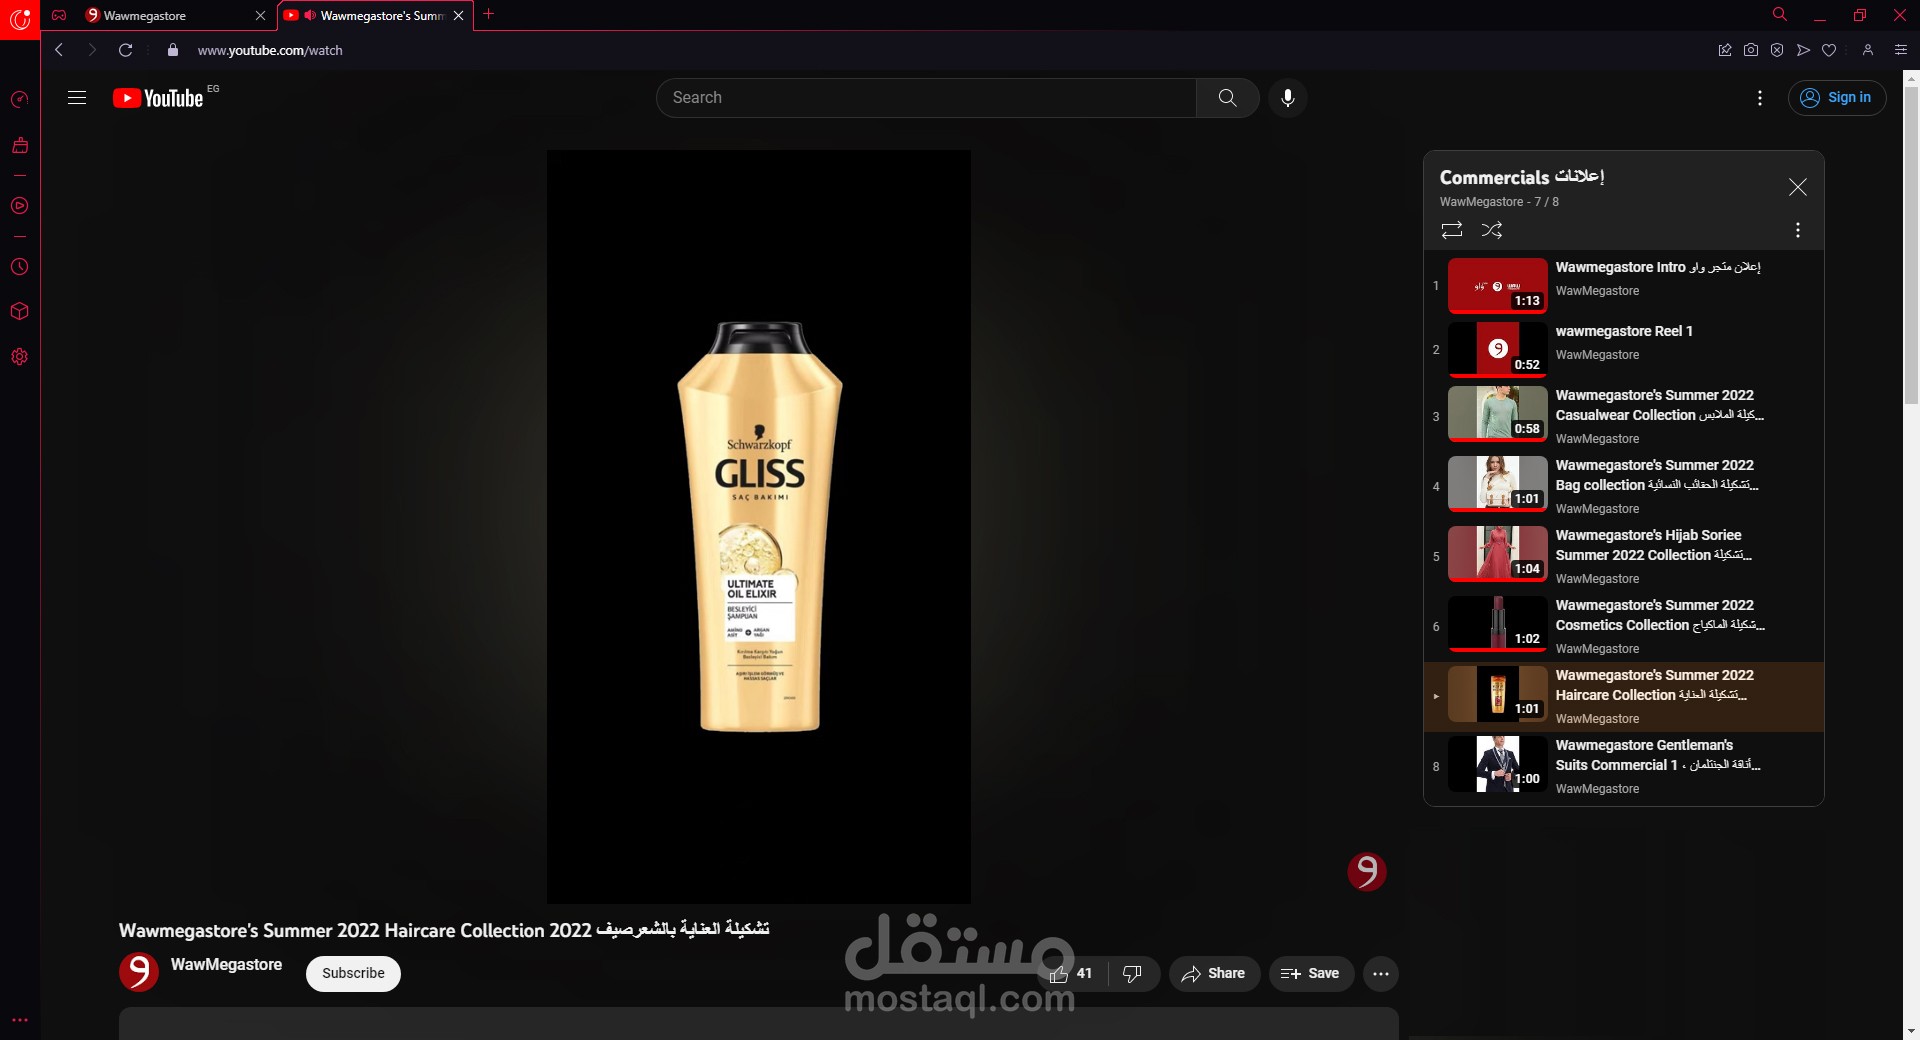Click the Gliss shampoo video player
This screenshot has width=1920, height=1040.
(x=759, y=527)
